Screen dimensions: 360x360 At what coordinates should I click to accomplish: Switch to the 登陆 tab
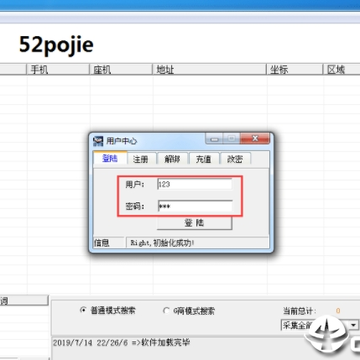click(110, 158)
